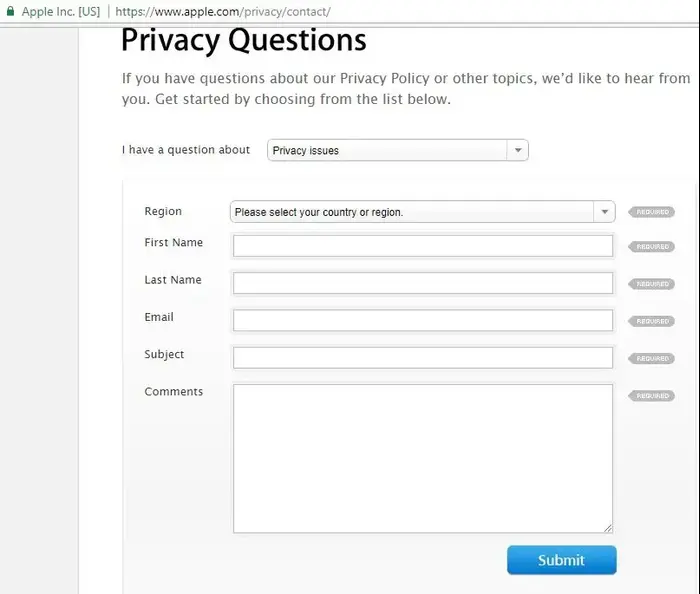Click the comments box resize grip
Screen dimensions: 700x594
click(608, 528)
